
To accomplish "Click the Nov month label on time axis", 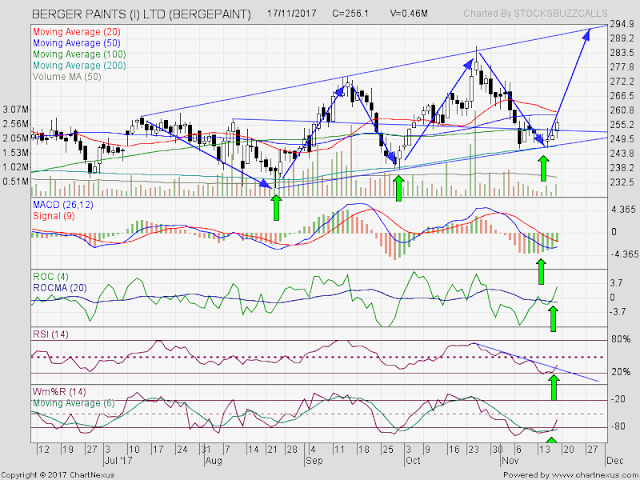I will [x=510, y=461].
